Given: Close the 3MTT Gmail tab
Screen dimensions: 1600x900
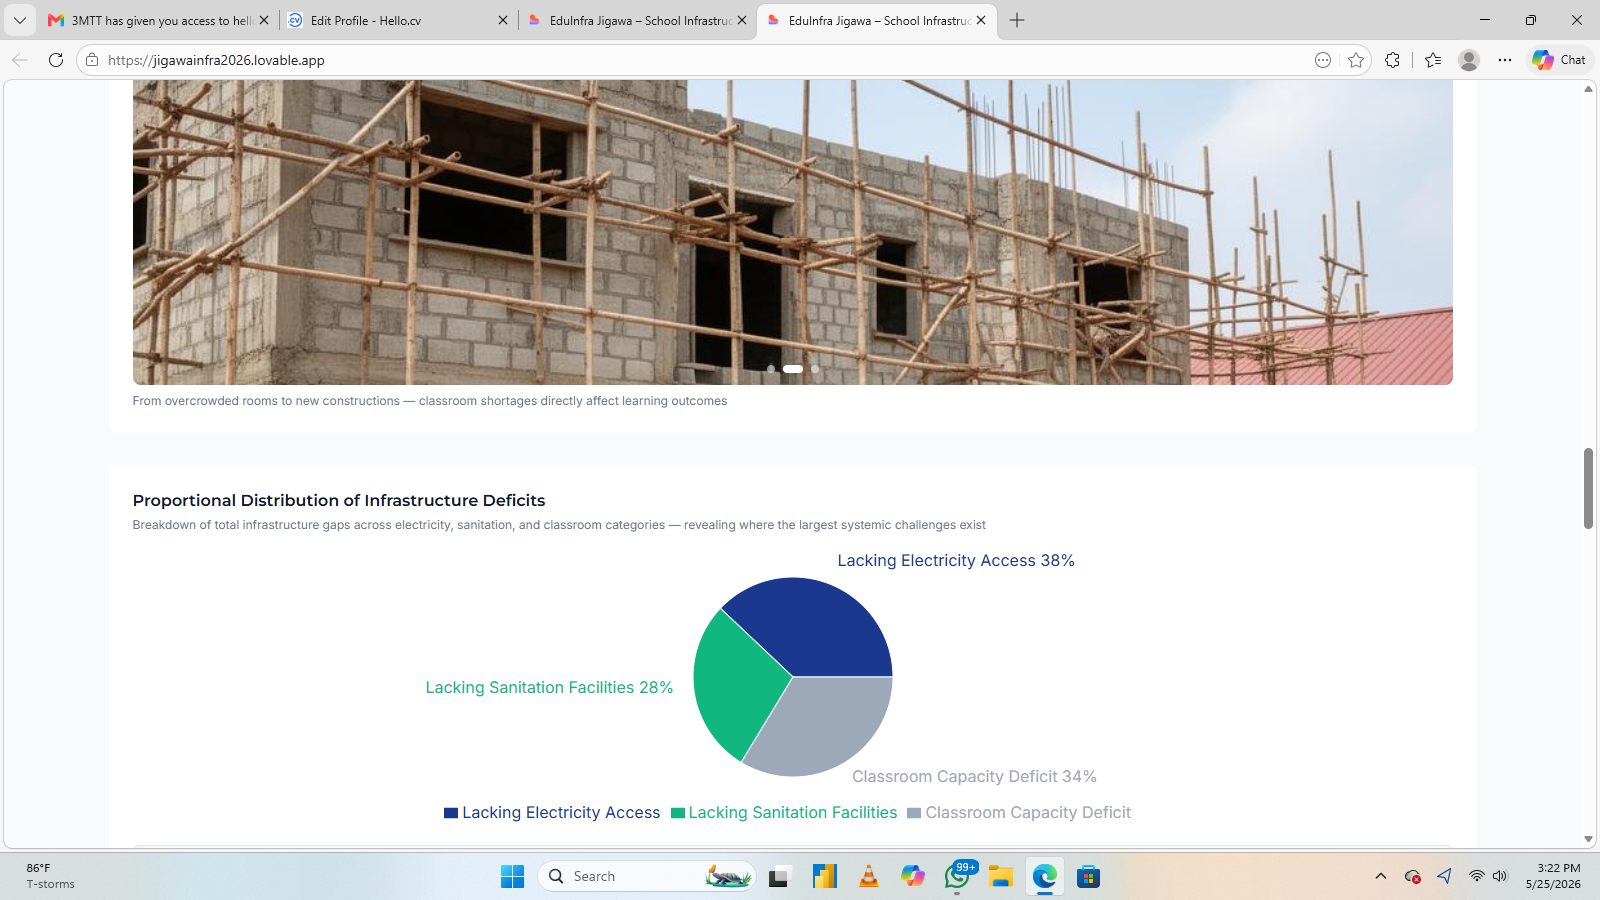Looking at the screenshot, I should pos(264,20).
